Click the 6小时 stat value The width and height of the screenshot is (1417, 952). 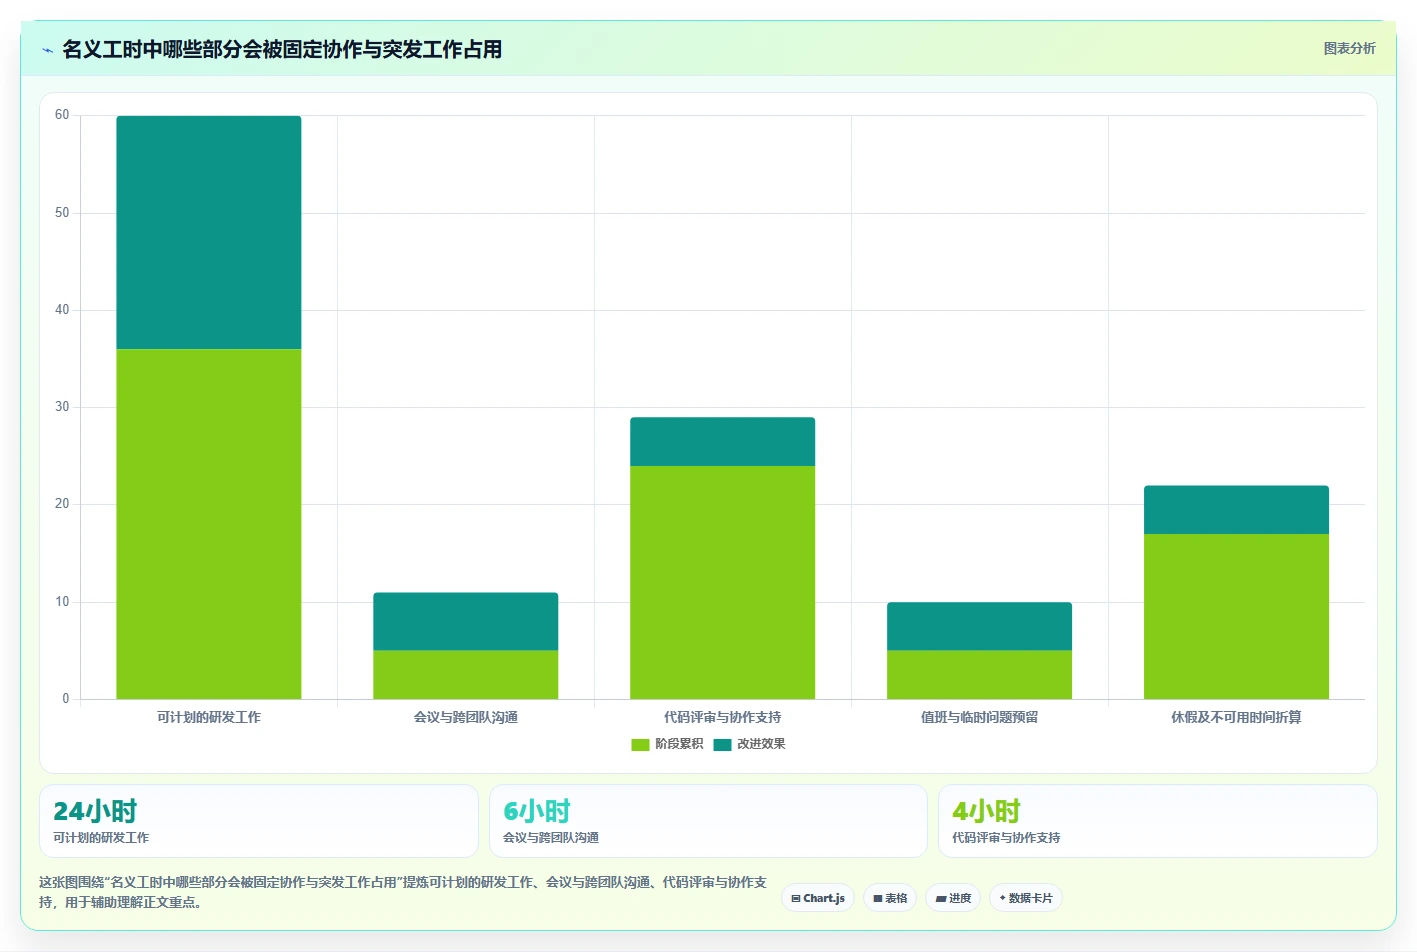click(537, 811)
